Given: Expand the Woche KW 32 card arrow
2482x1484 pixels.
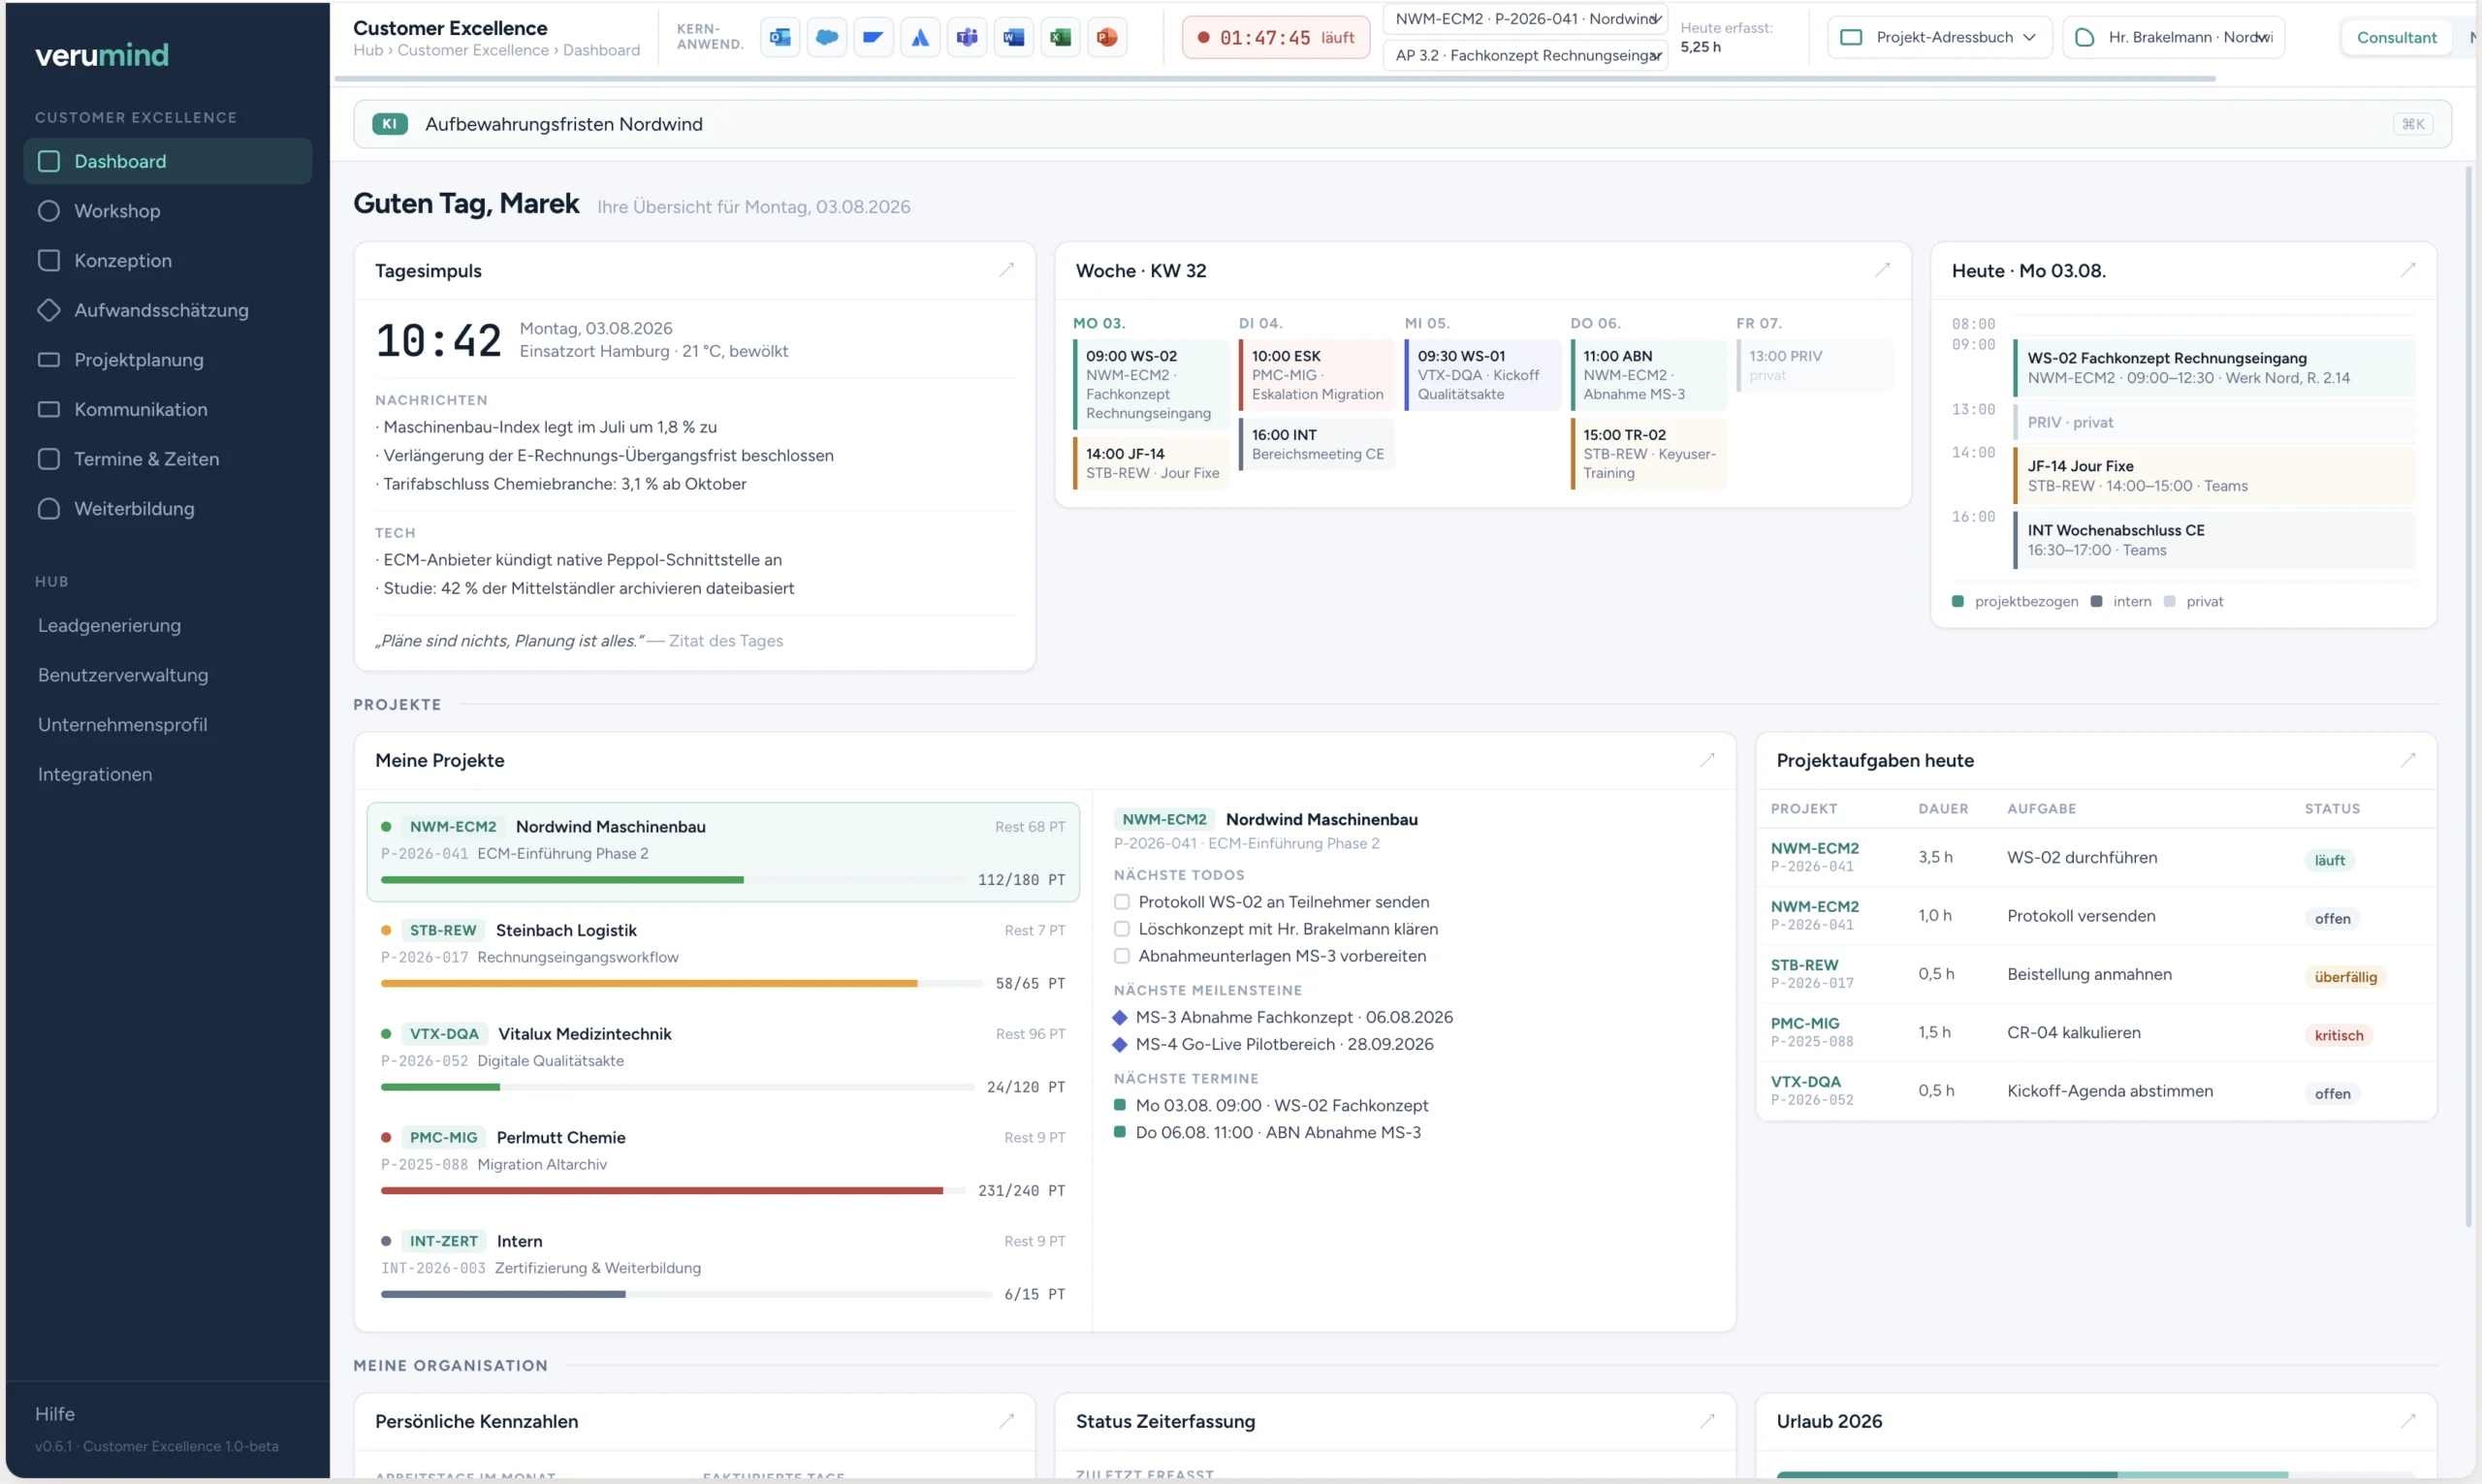Looking at the screenshot, I should click(x=1883, y=270).
